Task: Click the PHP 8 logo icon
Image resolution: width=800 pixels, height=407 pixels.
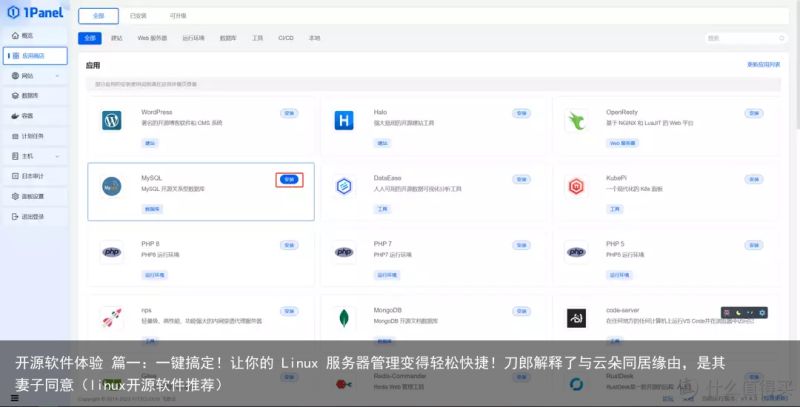Action: [112, 252]
